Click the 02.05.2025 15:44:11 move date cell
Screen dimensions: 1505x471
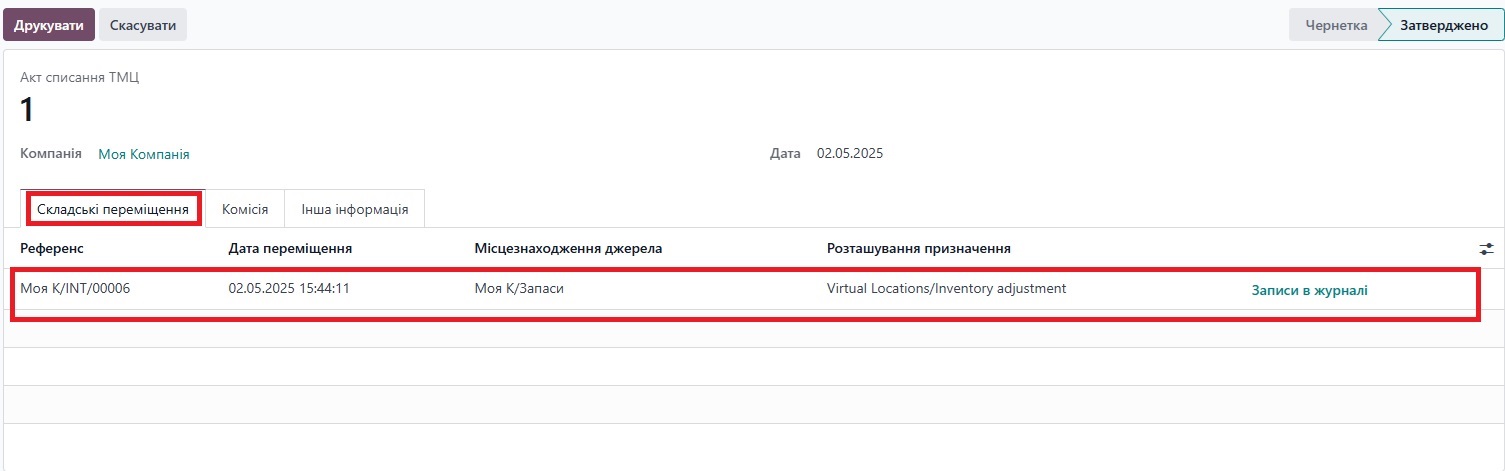point(288,288)
